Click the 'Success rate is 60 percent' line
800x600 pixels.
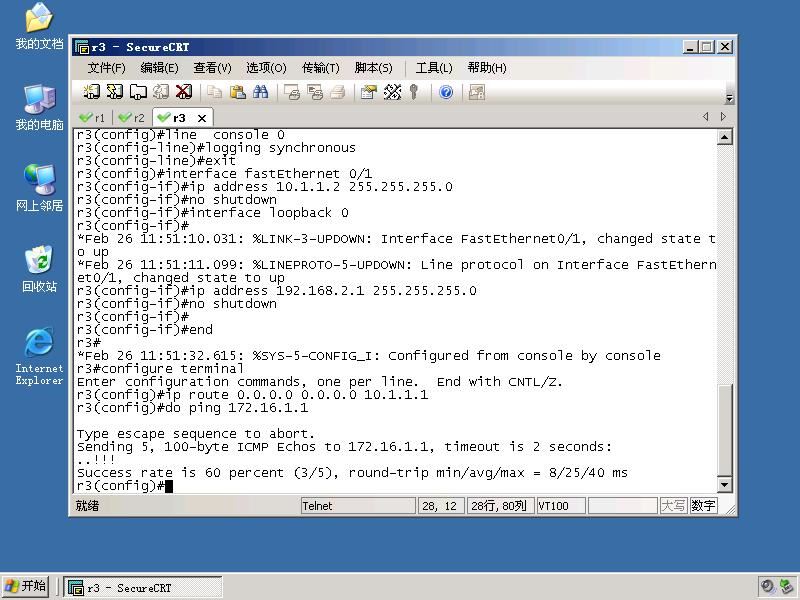point(352,473)
